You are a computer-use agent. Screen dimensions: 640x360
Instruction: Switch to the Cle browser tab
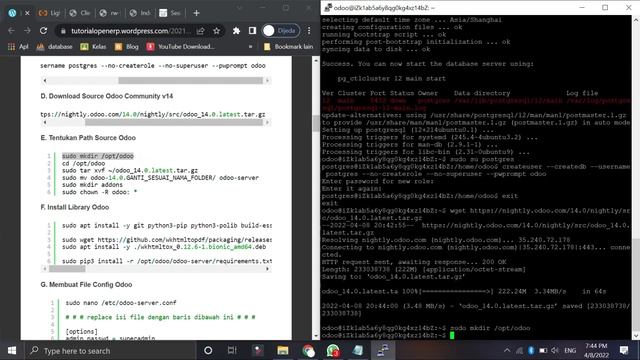80,13
